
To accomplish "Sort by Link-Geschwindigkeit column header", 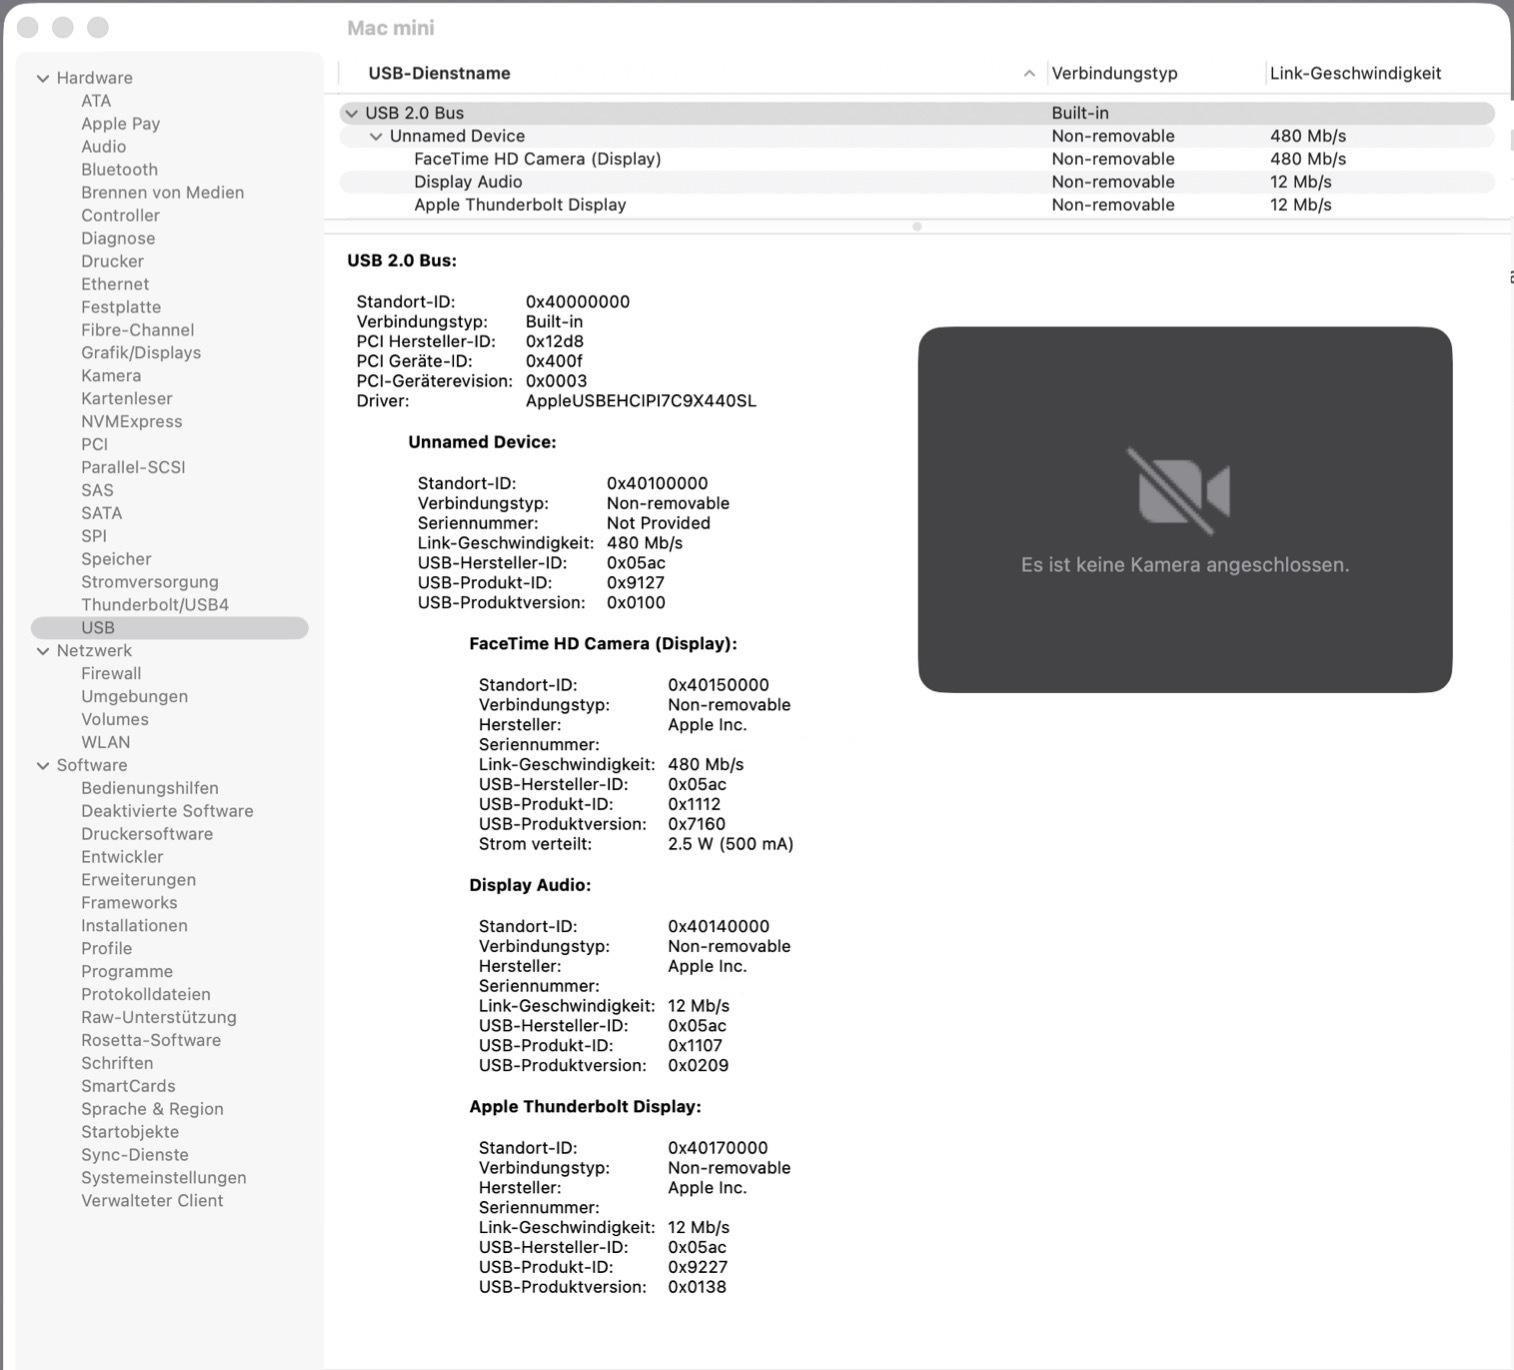I will [1355, 74].
